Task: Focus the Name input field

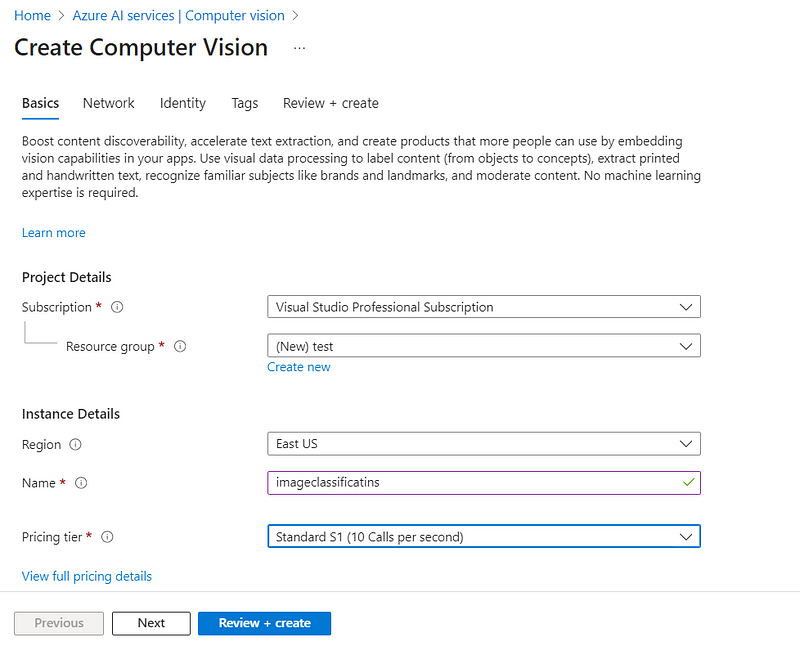Action: click(x=484, y=483)
